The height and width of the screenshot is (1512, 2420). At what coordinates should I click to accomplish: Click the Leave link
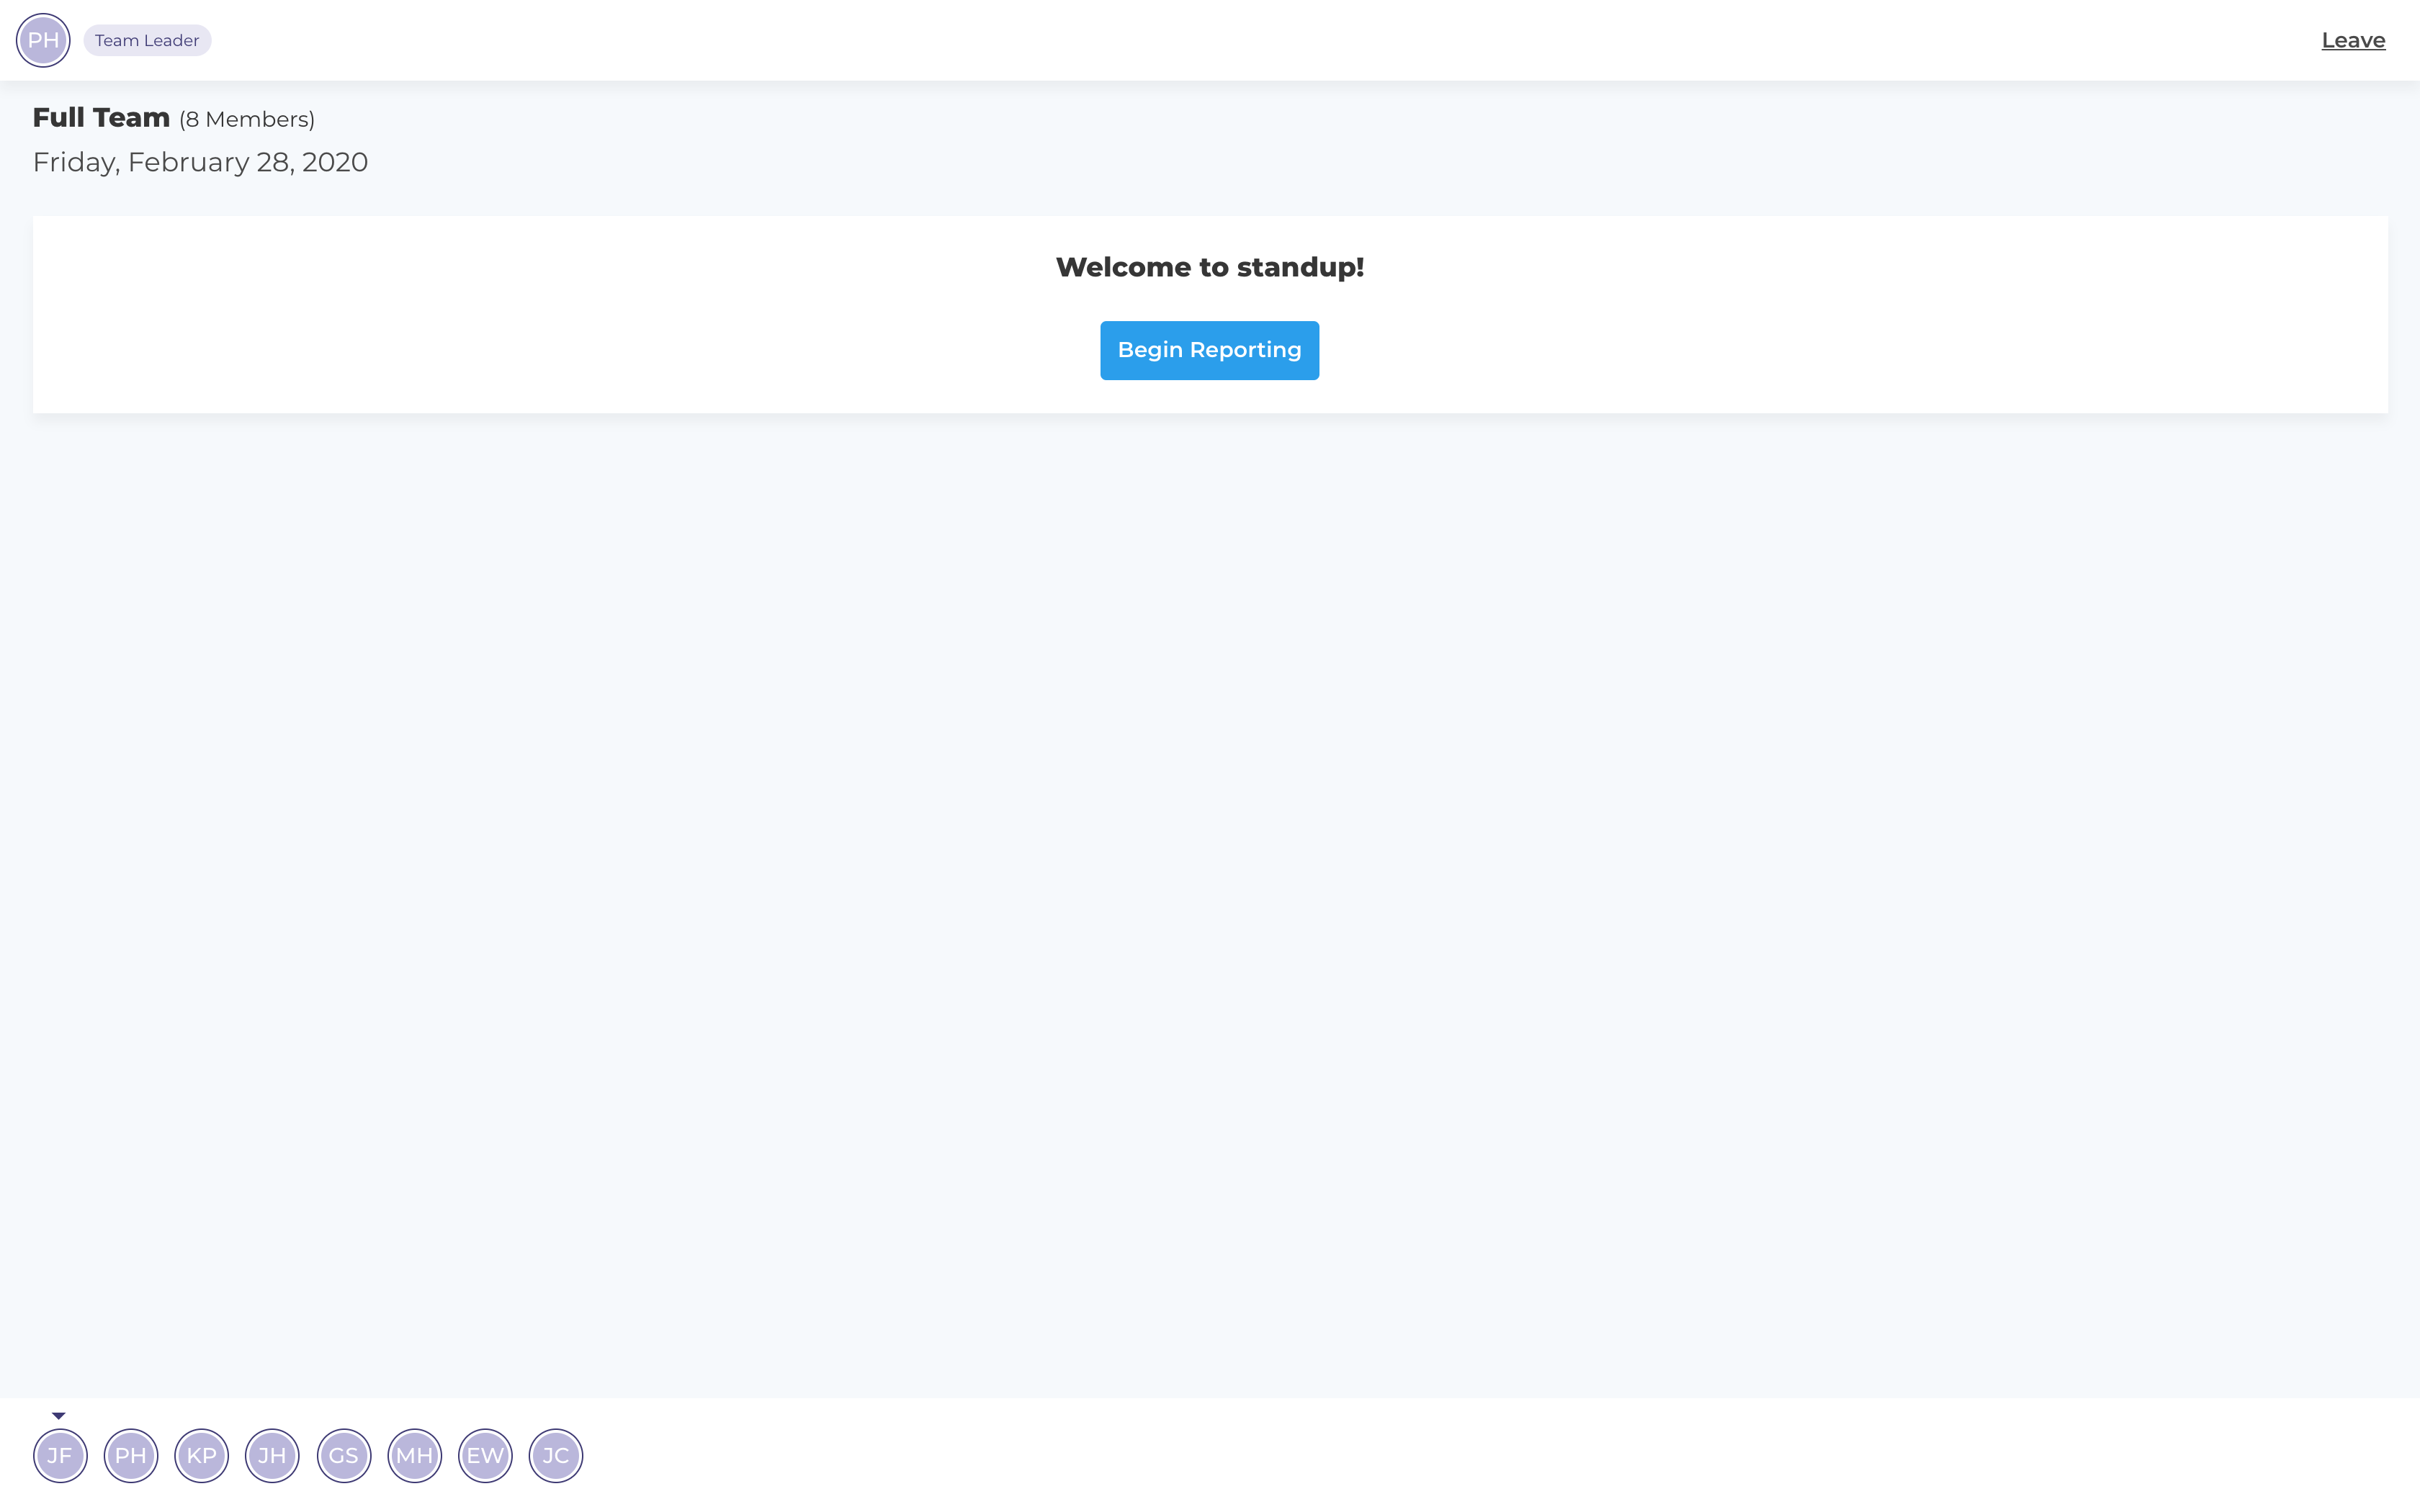tap(2352, 41)
